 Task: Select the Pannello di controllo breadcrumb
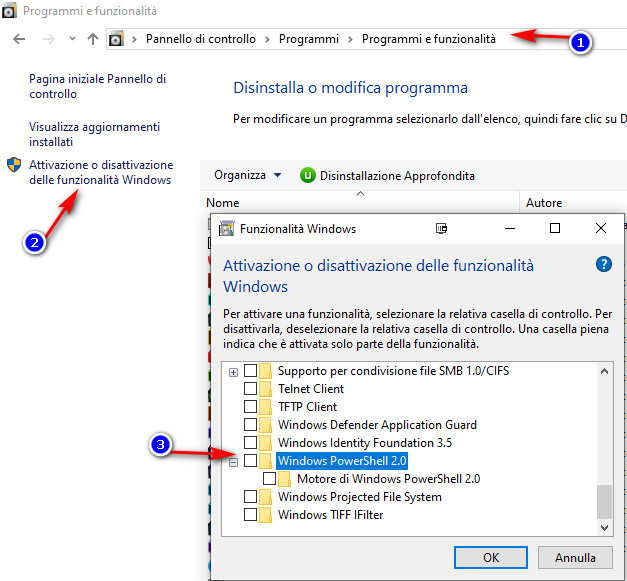pyautogui.click(x=200, y=39)
